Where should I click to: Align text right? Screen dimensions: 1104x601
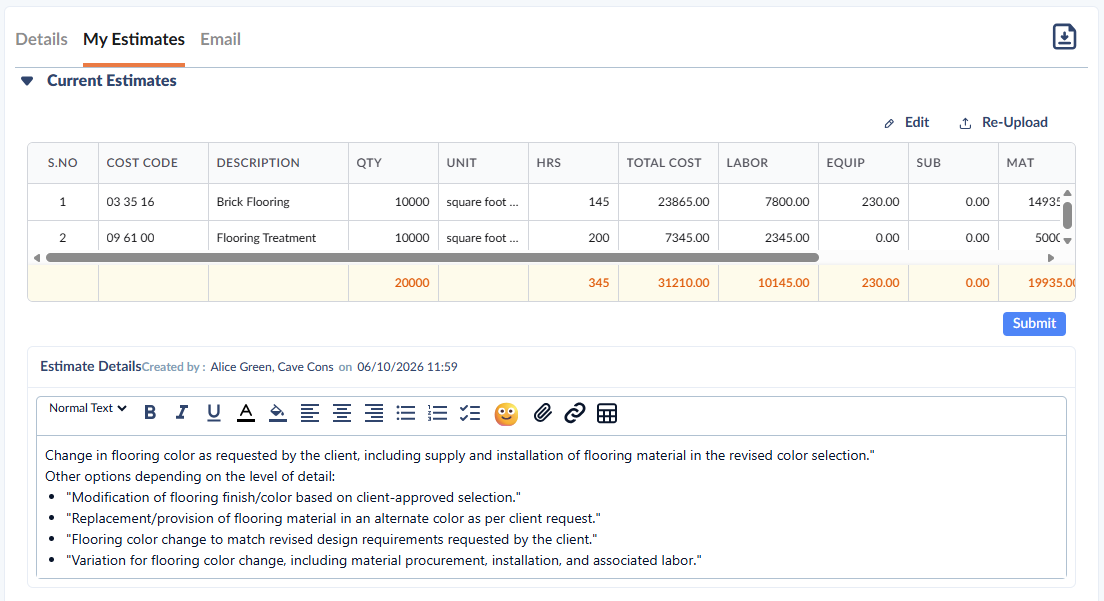(374, 413)
